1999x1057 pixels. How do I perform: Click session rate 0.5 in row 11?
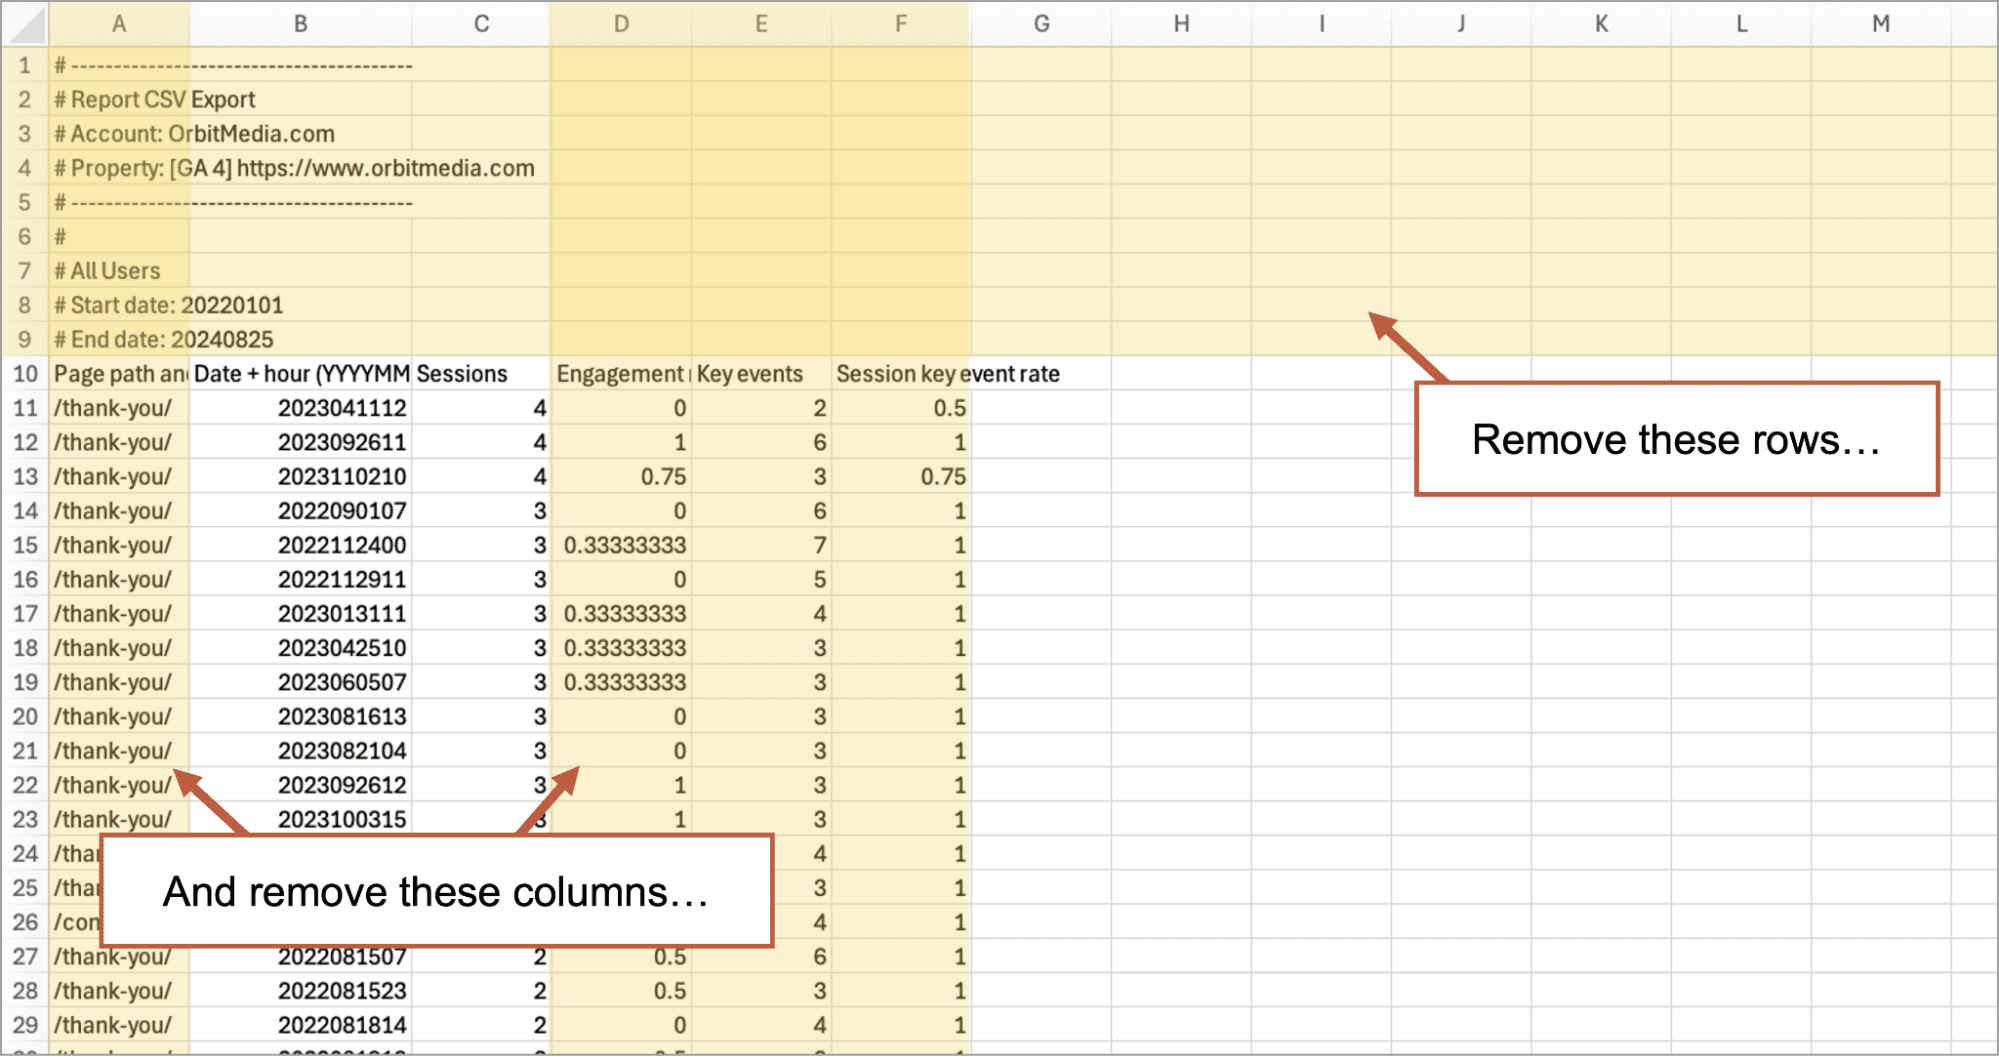(x=901, y=408)
